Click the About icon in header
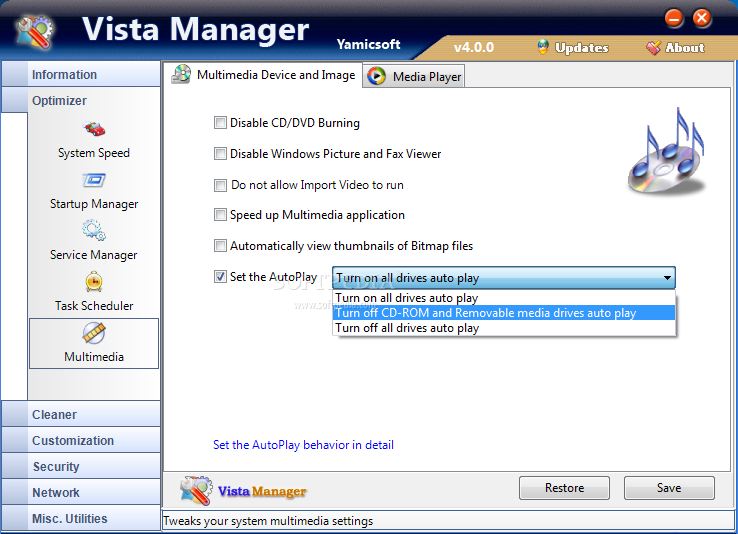This screenshot has height=534, width=738. pyautogui.click(x=653, y=48)
